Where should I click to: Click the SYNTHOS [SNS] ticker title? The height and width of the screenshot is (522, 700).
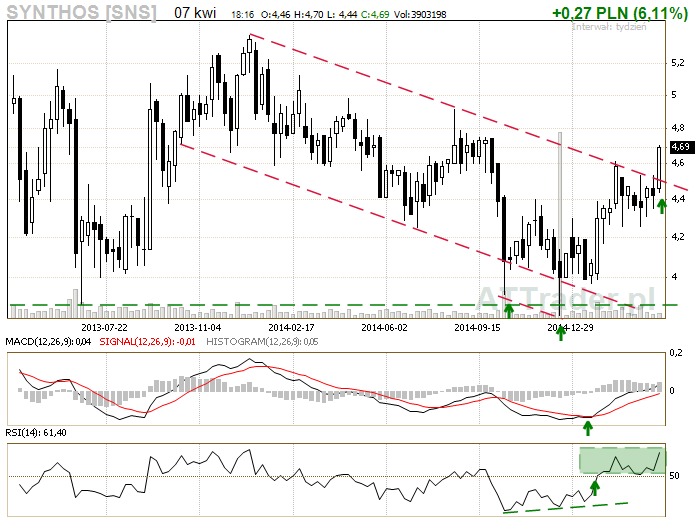coord(82,12)
